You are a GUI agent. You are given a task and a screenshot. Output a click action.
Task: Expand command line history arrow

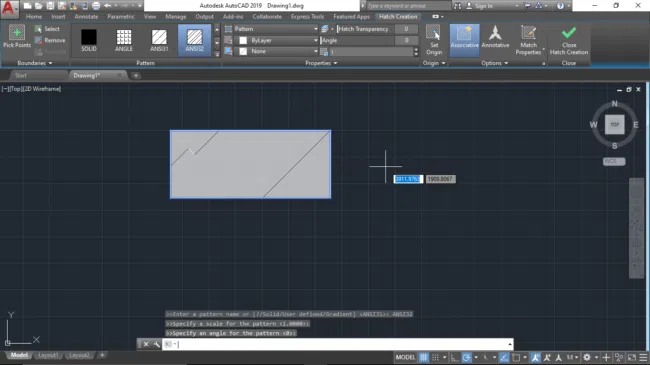(x=510, y=344)
